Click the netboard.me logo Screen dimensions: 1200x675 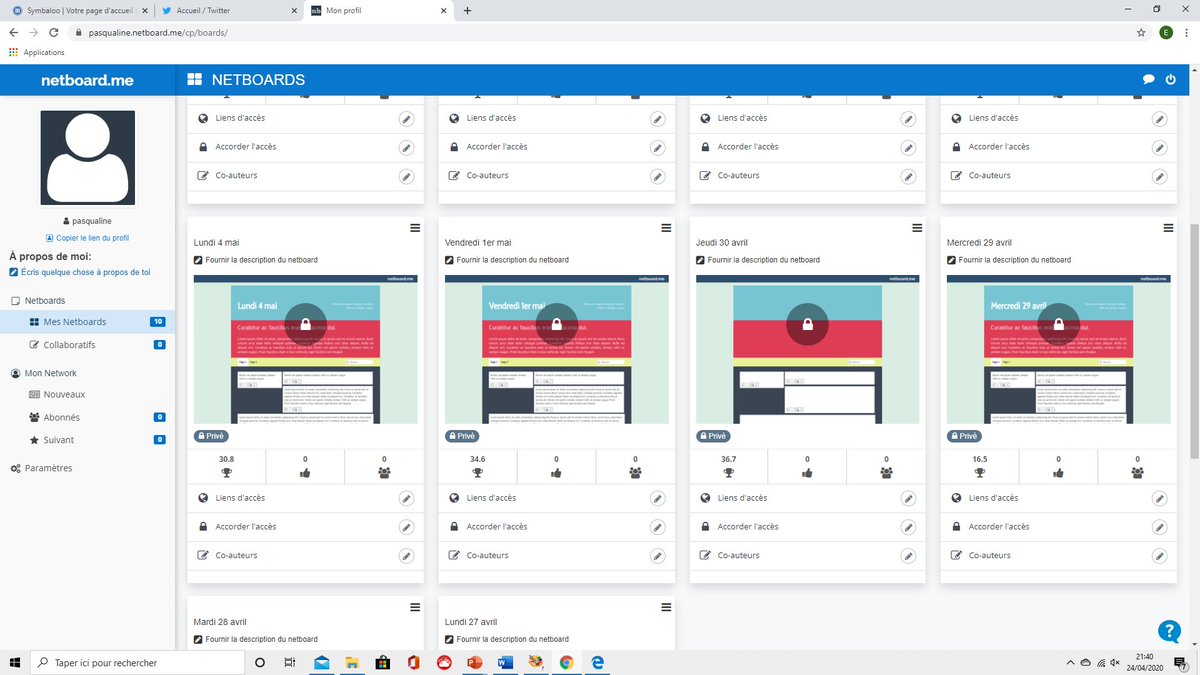pyautogui.click(x=87, y=80)
